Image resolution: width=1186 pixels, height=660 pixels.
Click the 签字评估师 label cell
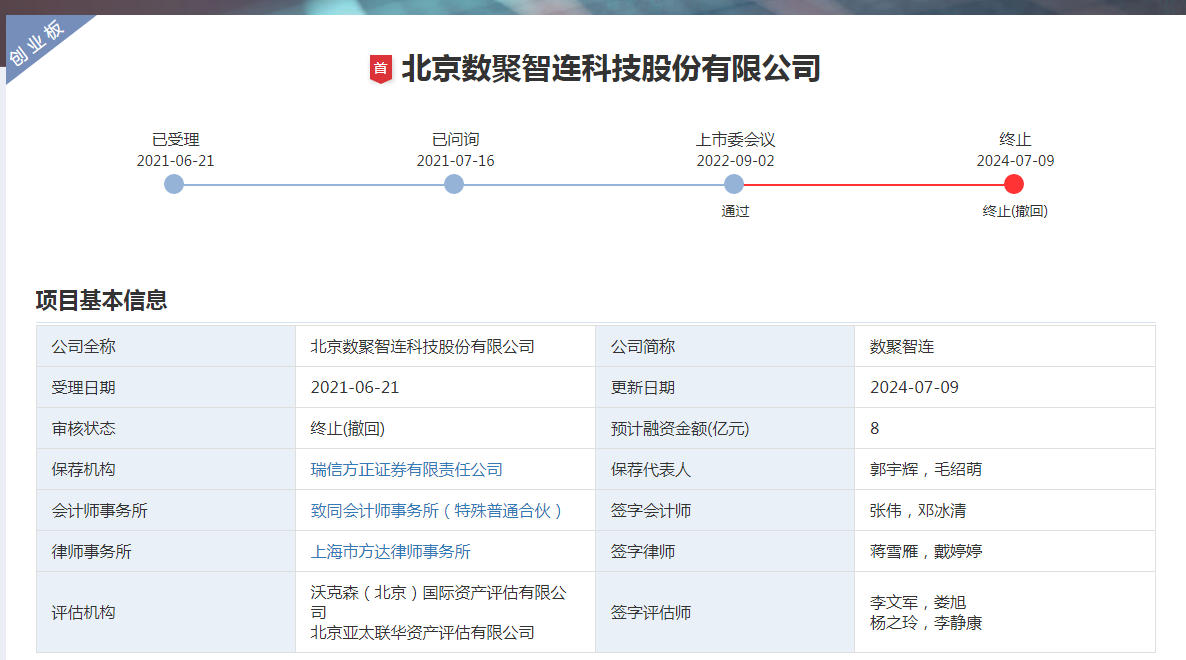(725, 612)
